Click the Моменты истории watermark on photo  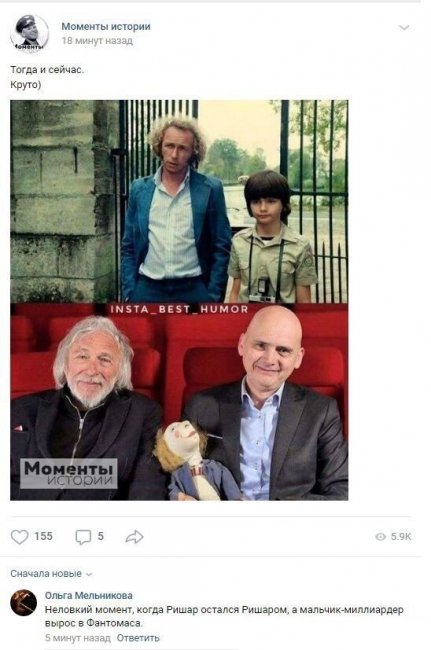69,473
